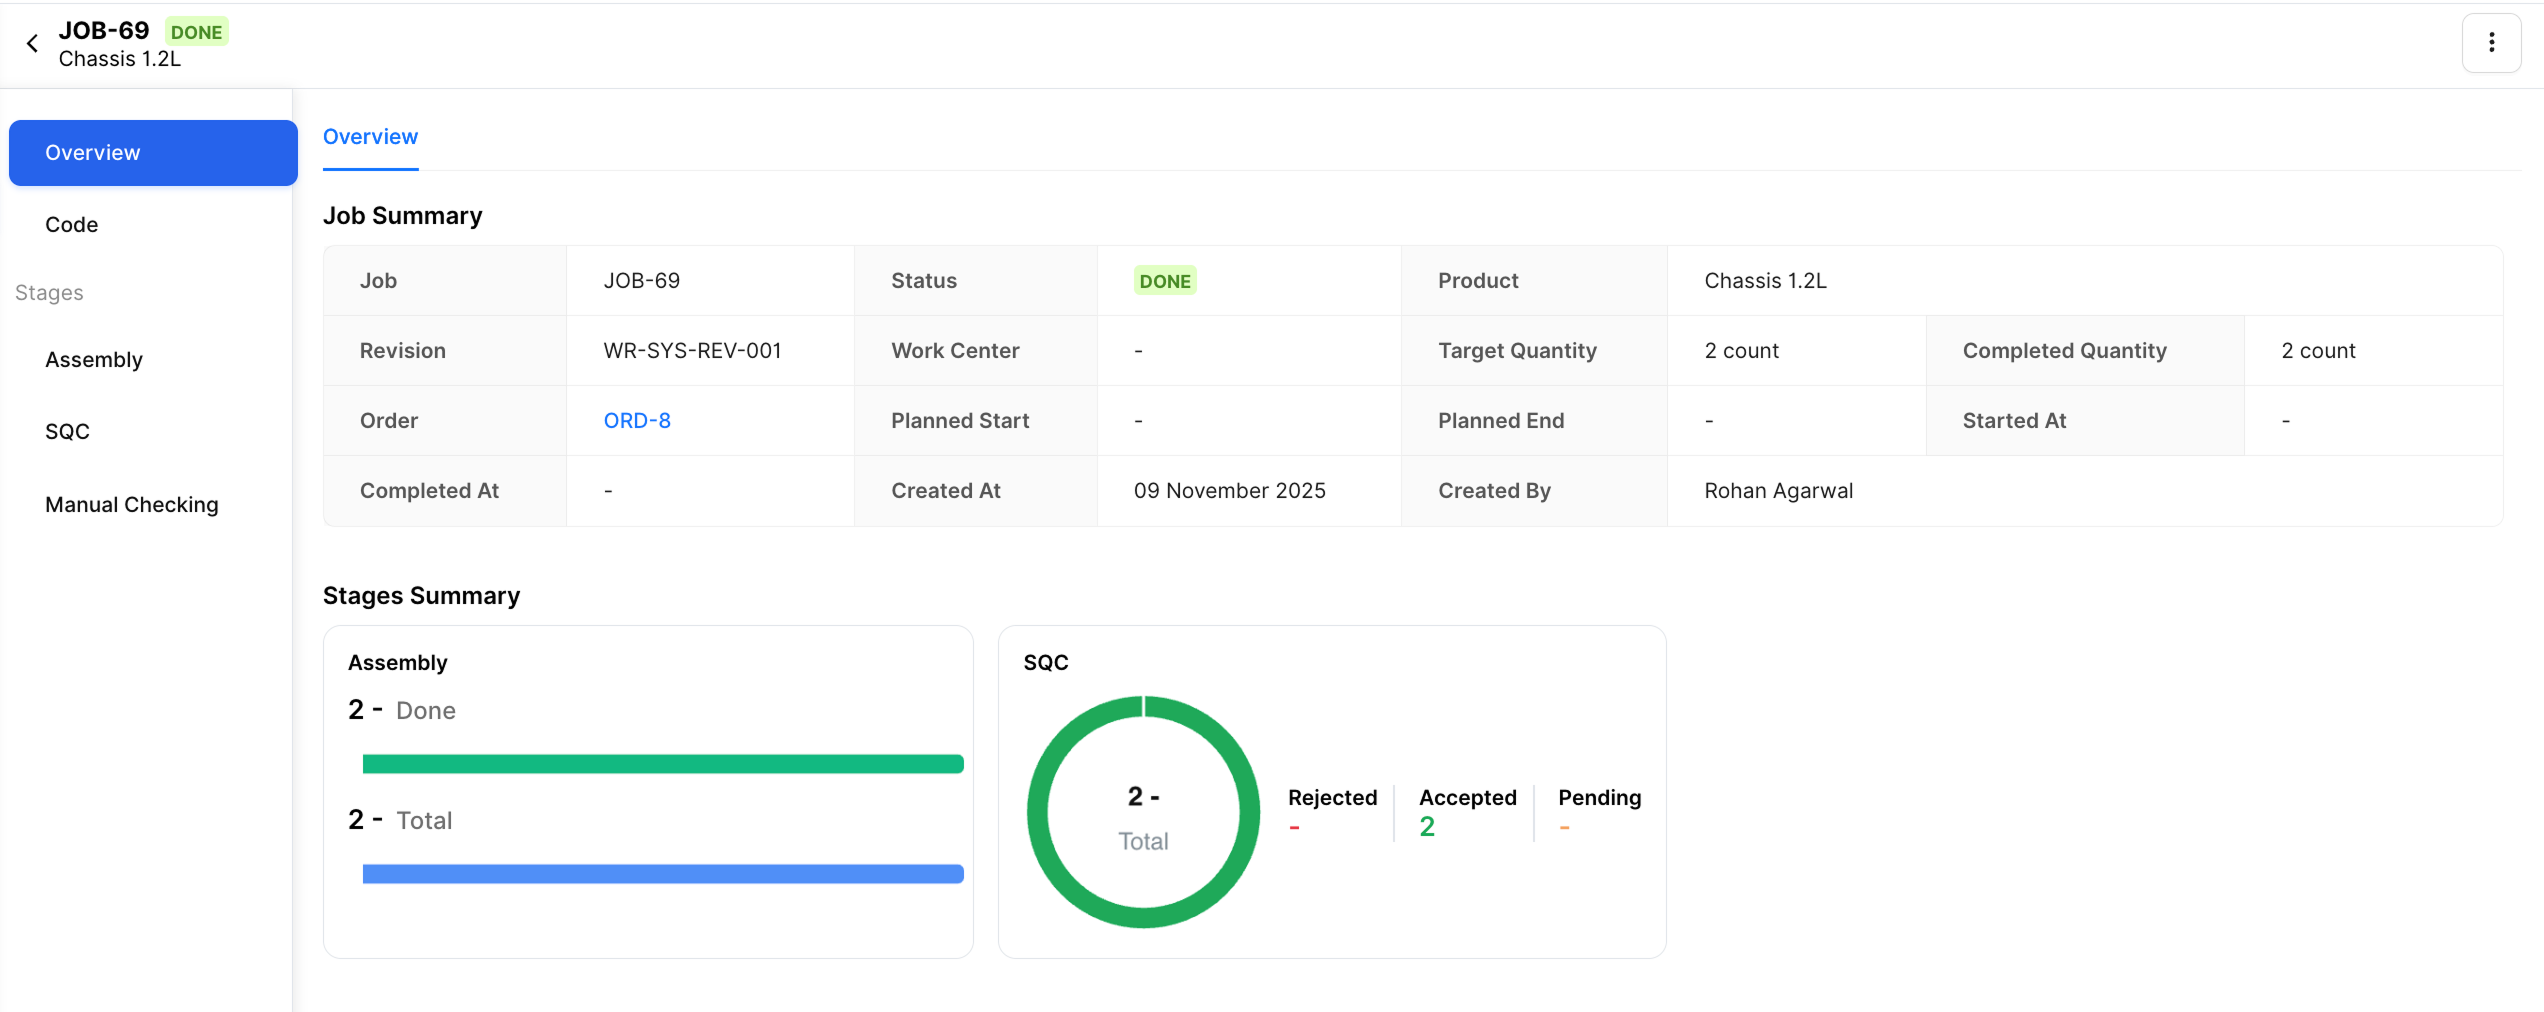Switch to the Overview tab
The height and width of the screenshot is (1012, 2544).
[370, 137]
